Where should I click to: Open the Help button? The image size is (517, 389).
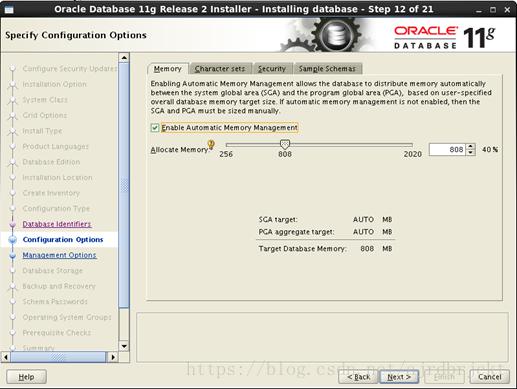26,377
